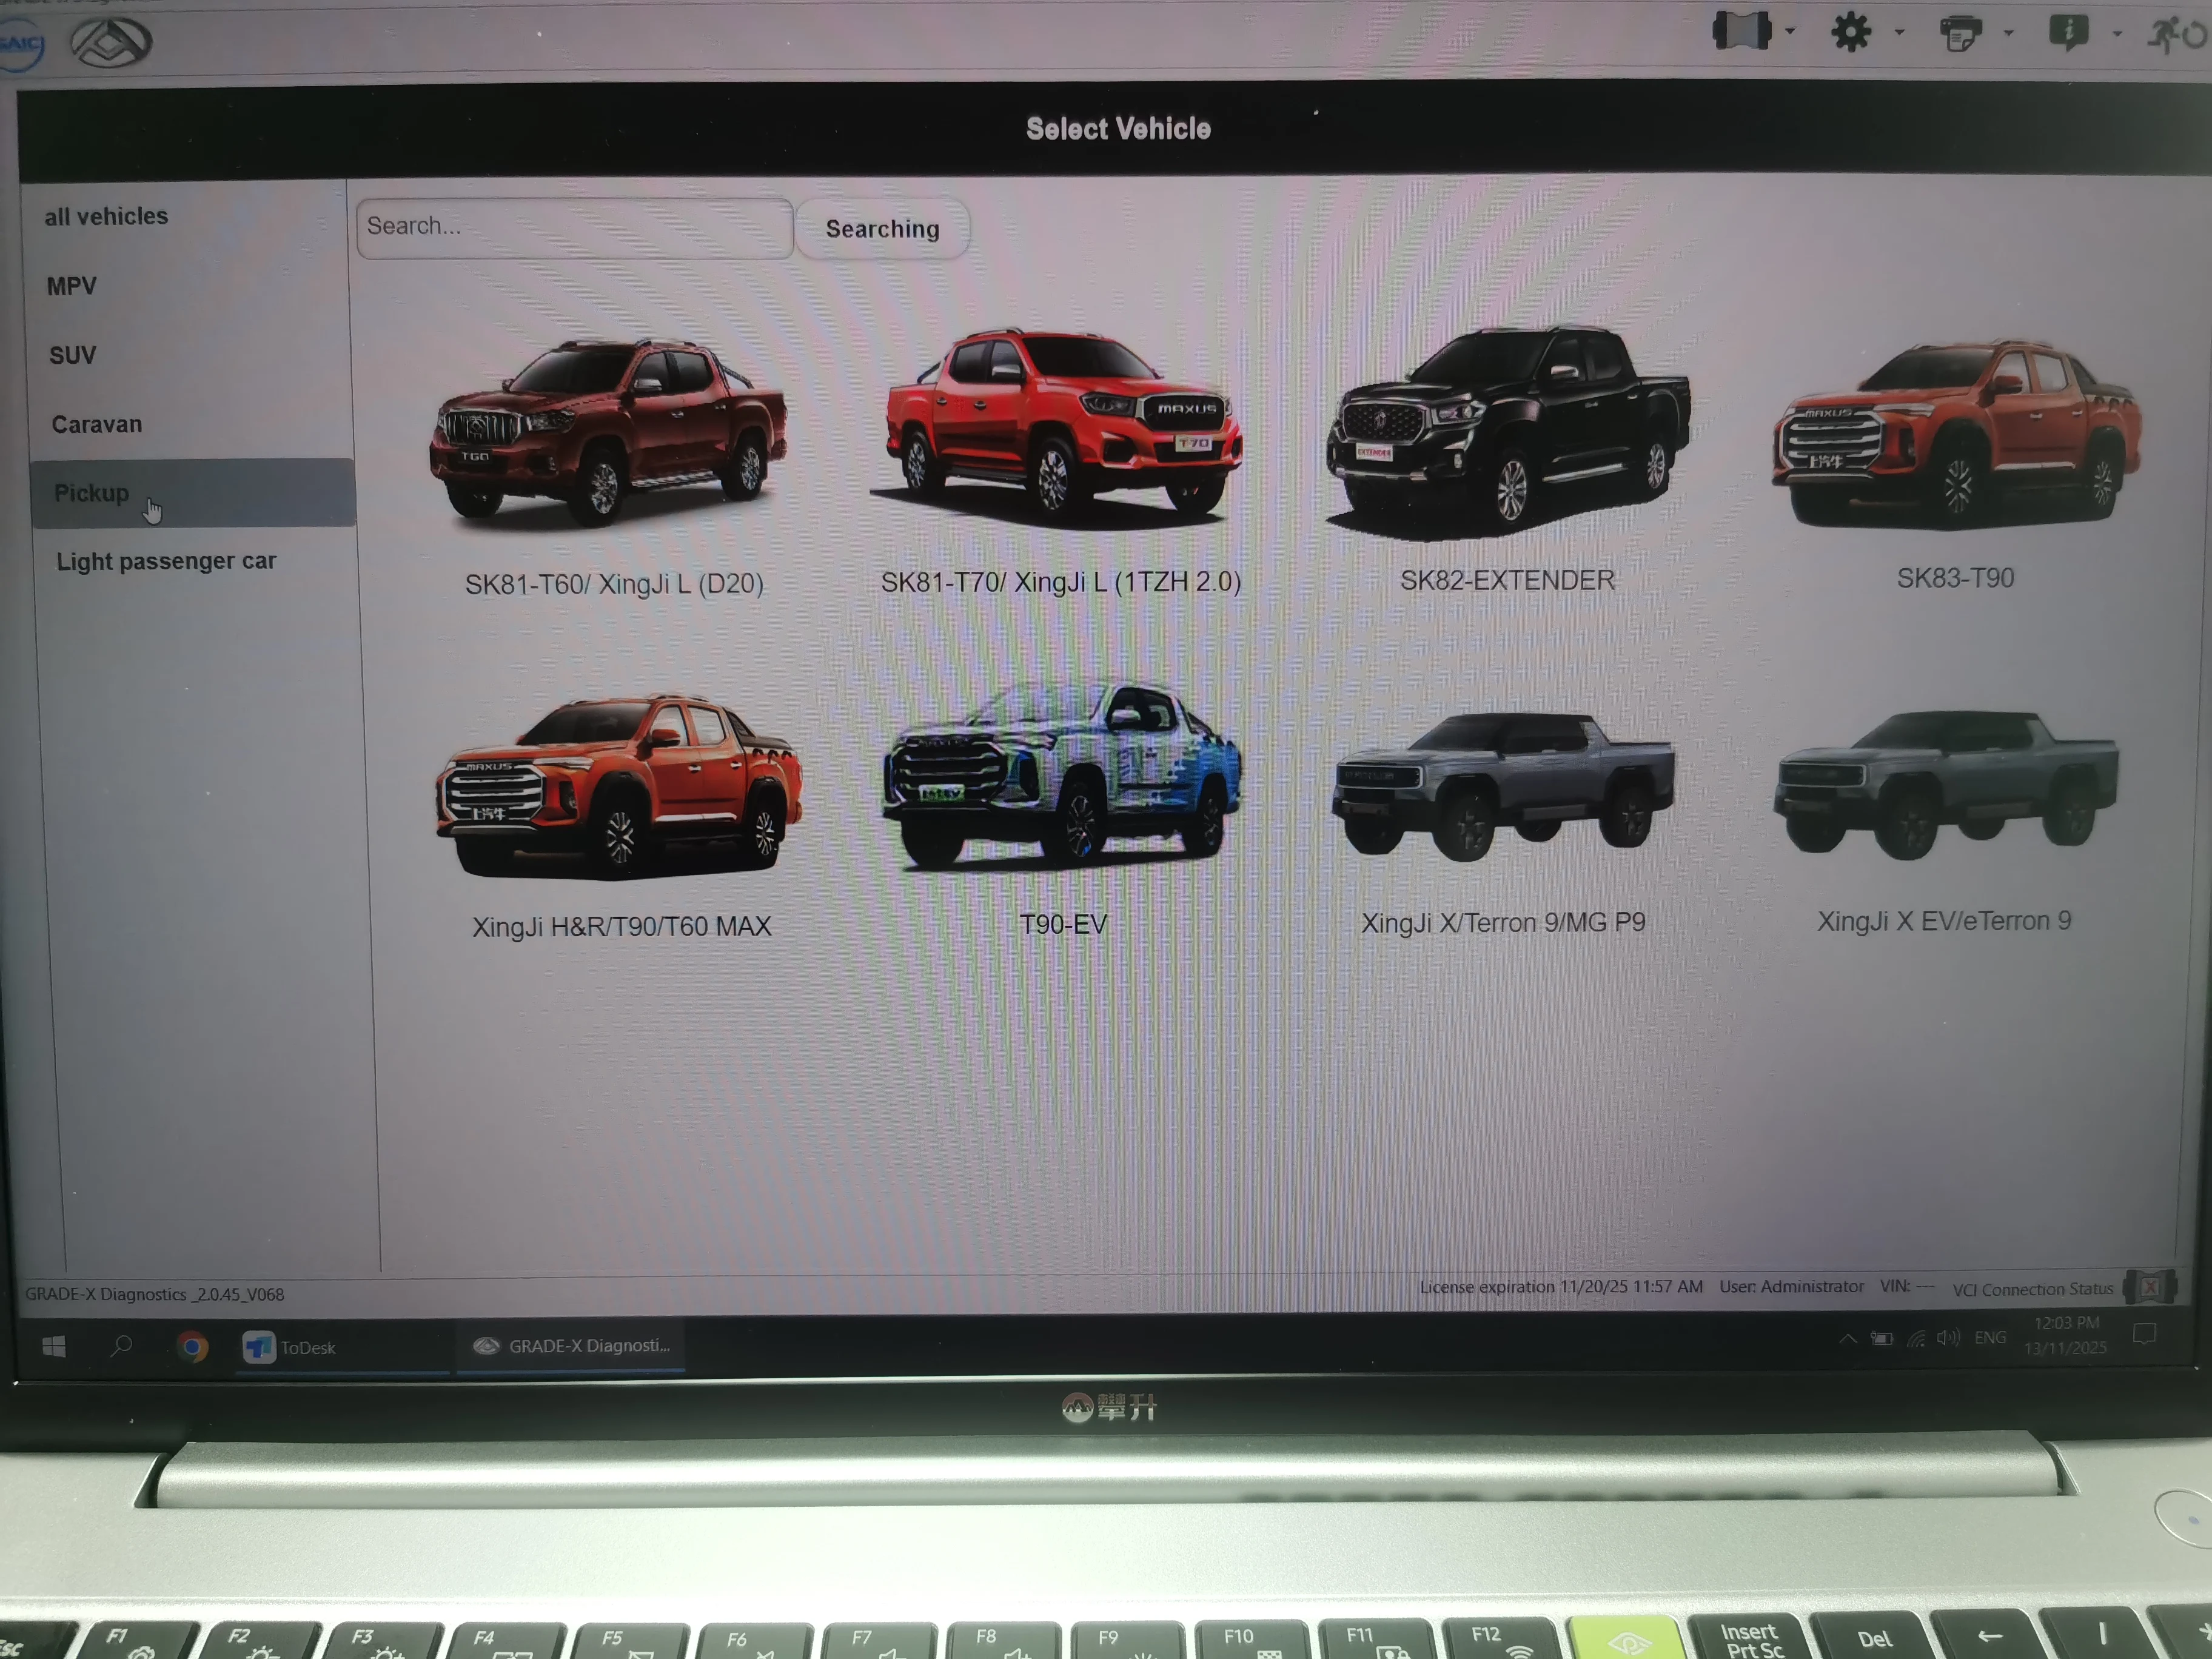The width and height of the screenshot is (2212, 1659).
Task: Expand the dropdown arrow beside info icon
Action: click(2117, 34)
